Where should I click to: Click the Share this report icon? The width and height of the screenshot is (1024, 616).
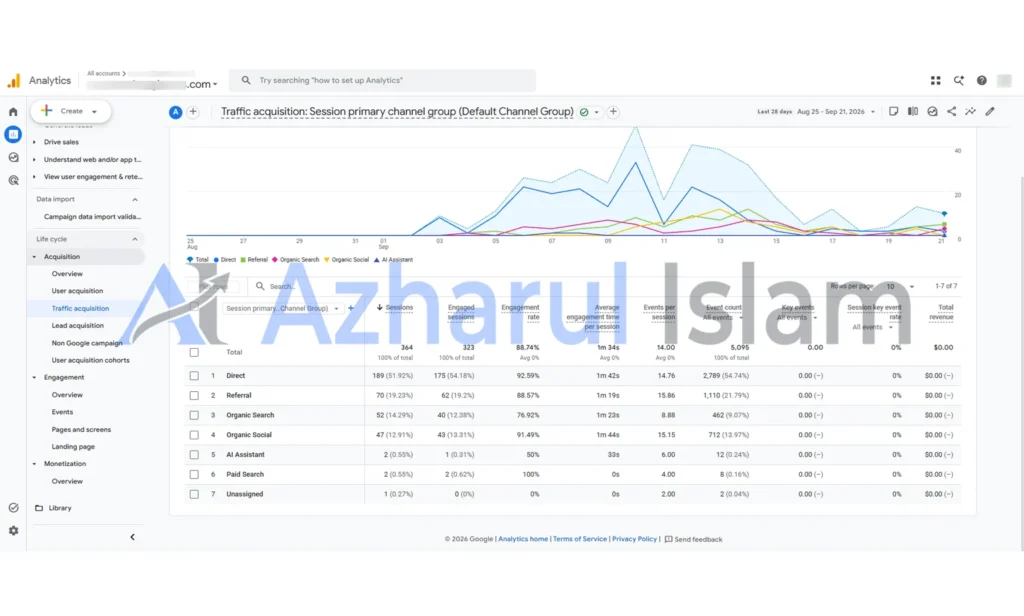[952, 112]
